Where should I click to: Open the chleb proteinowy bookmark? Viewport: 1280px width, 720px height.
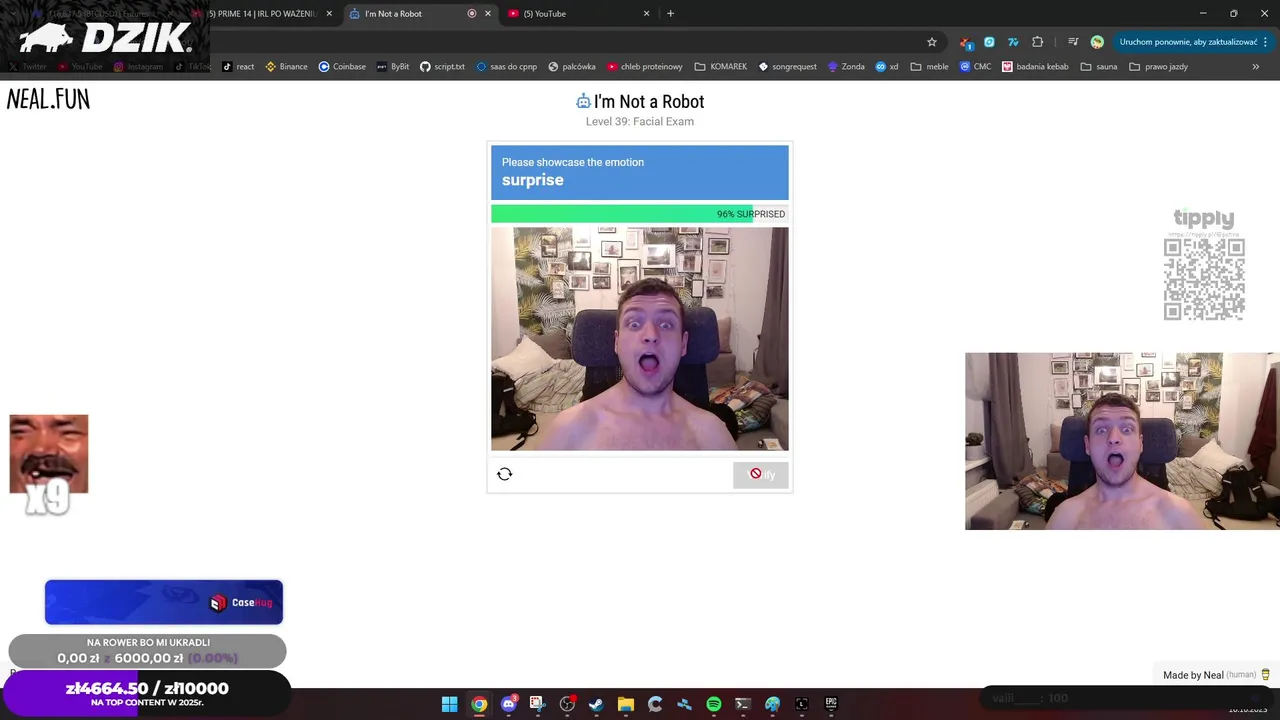pyautogui.click(x=644, y=67)
